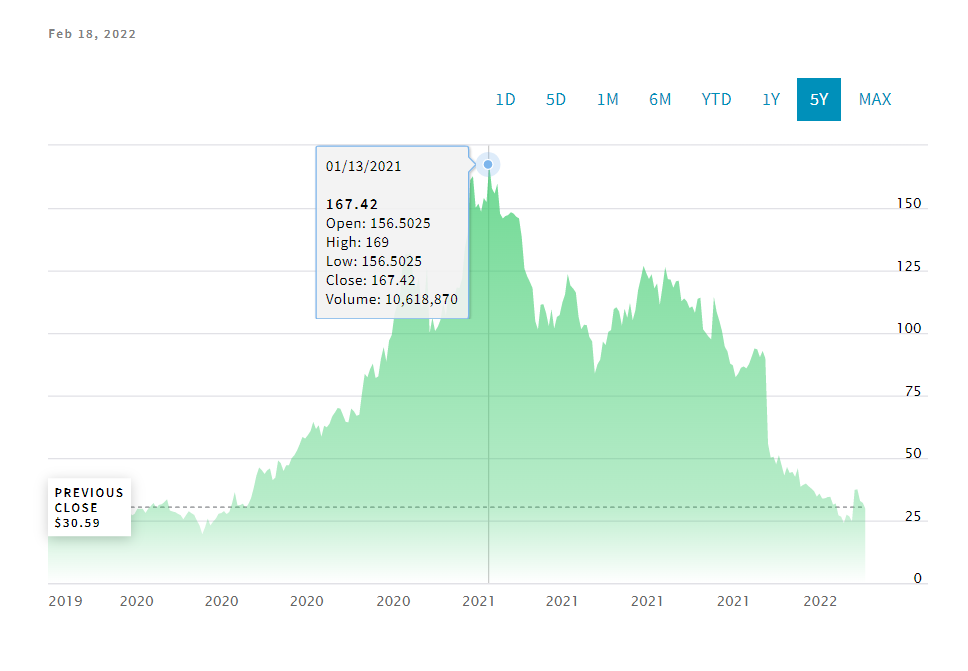Click the bold 167.42 tooltip price

point(351,204)
